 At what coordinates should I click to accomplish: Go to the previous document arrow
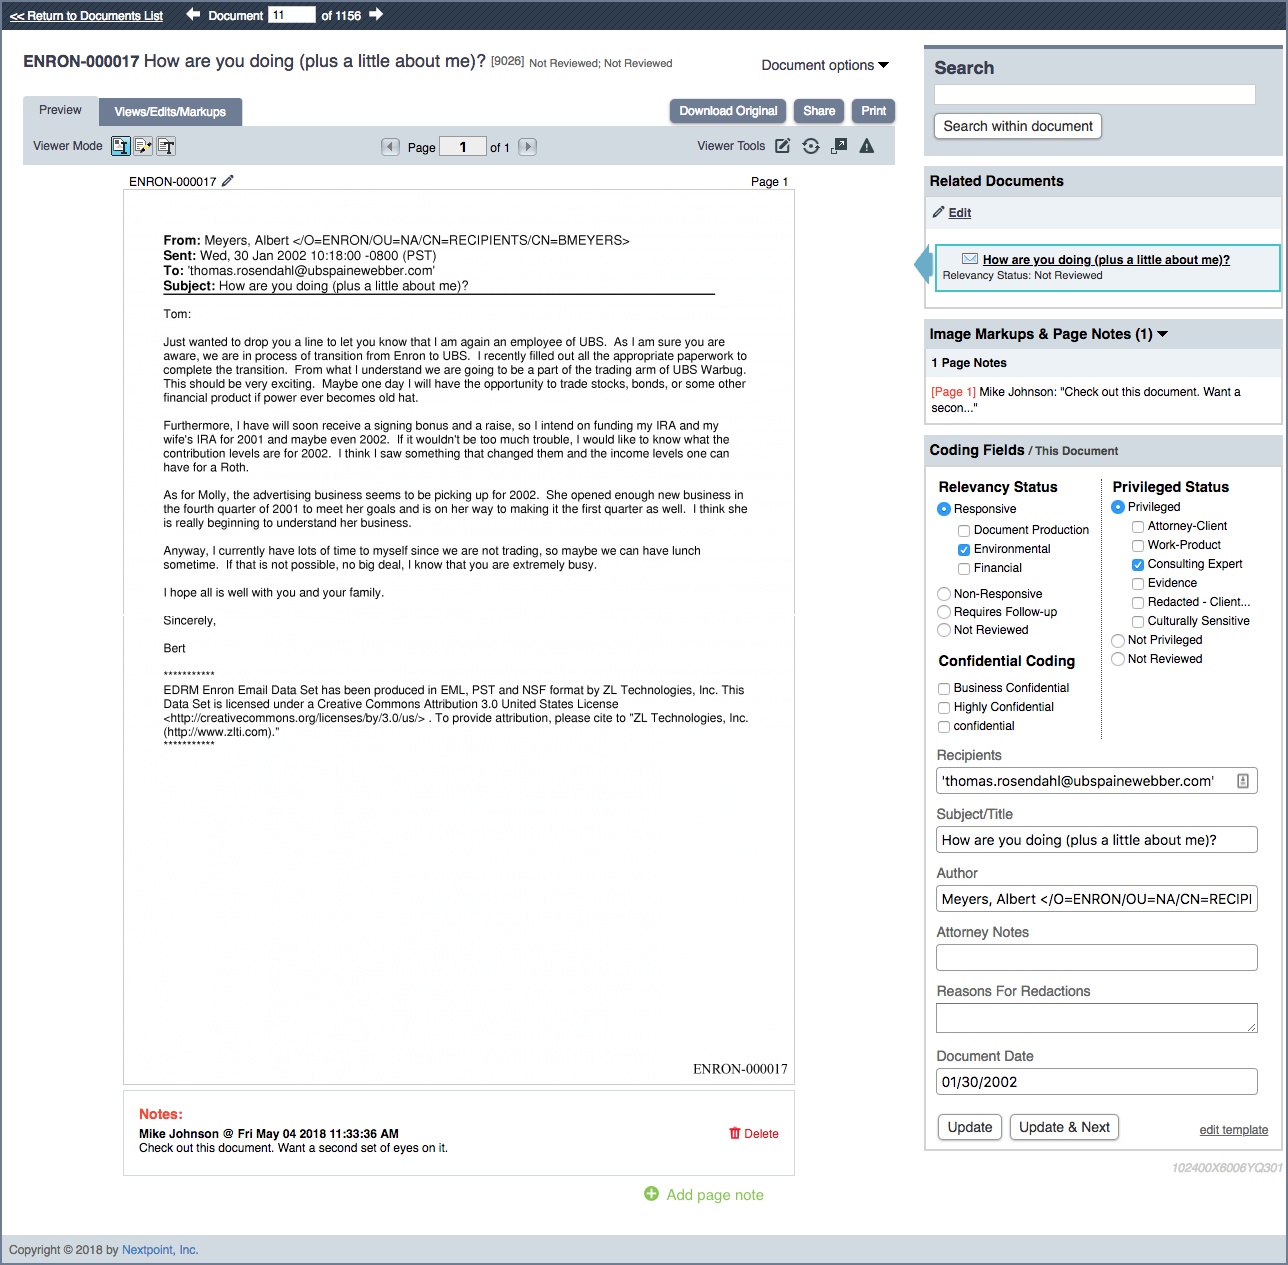coord(194,15)
